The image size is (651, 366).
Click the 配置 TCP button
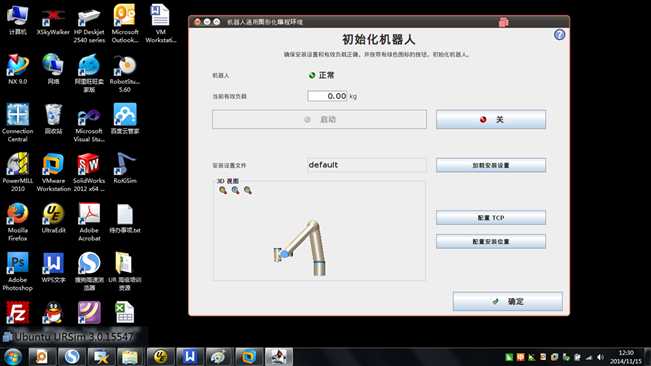(491, 217)
